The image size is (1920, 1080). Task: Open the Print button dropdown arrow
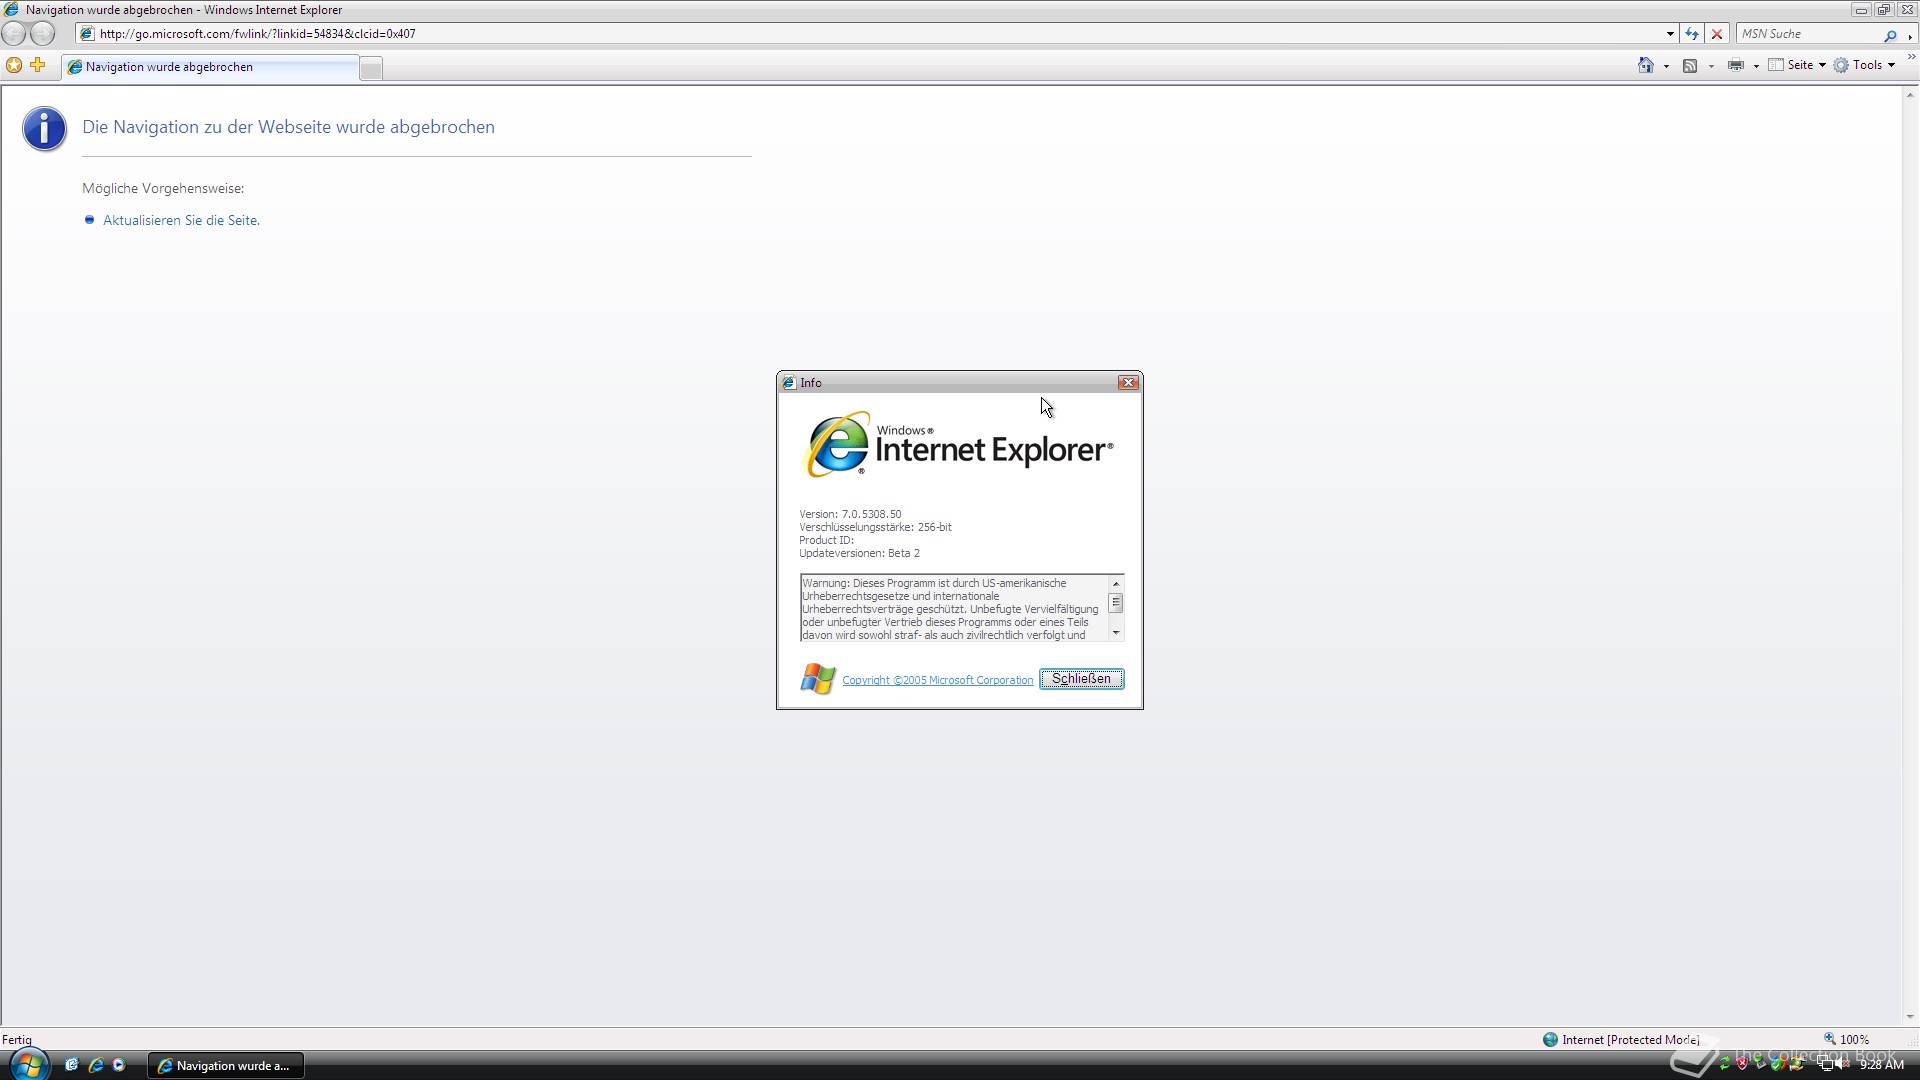pyautogui.click(x=1756, y=66)
